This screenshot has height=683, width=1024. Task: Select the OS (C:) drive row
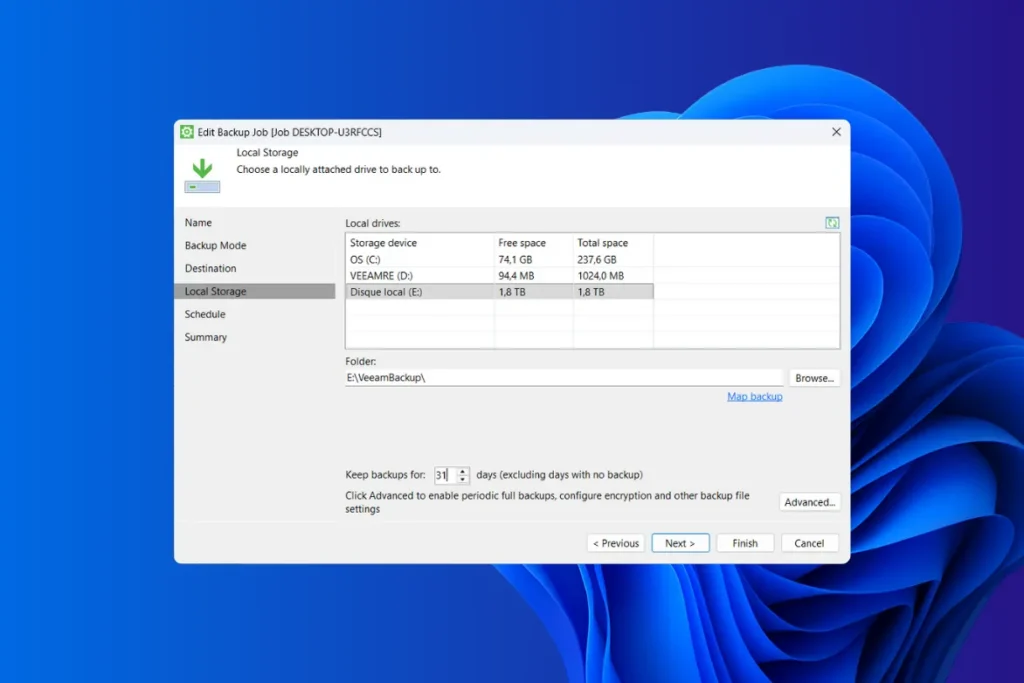pos(420,260)
